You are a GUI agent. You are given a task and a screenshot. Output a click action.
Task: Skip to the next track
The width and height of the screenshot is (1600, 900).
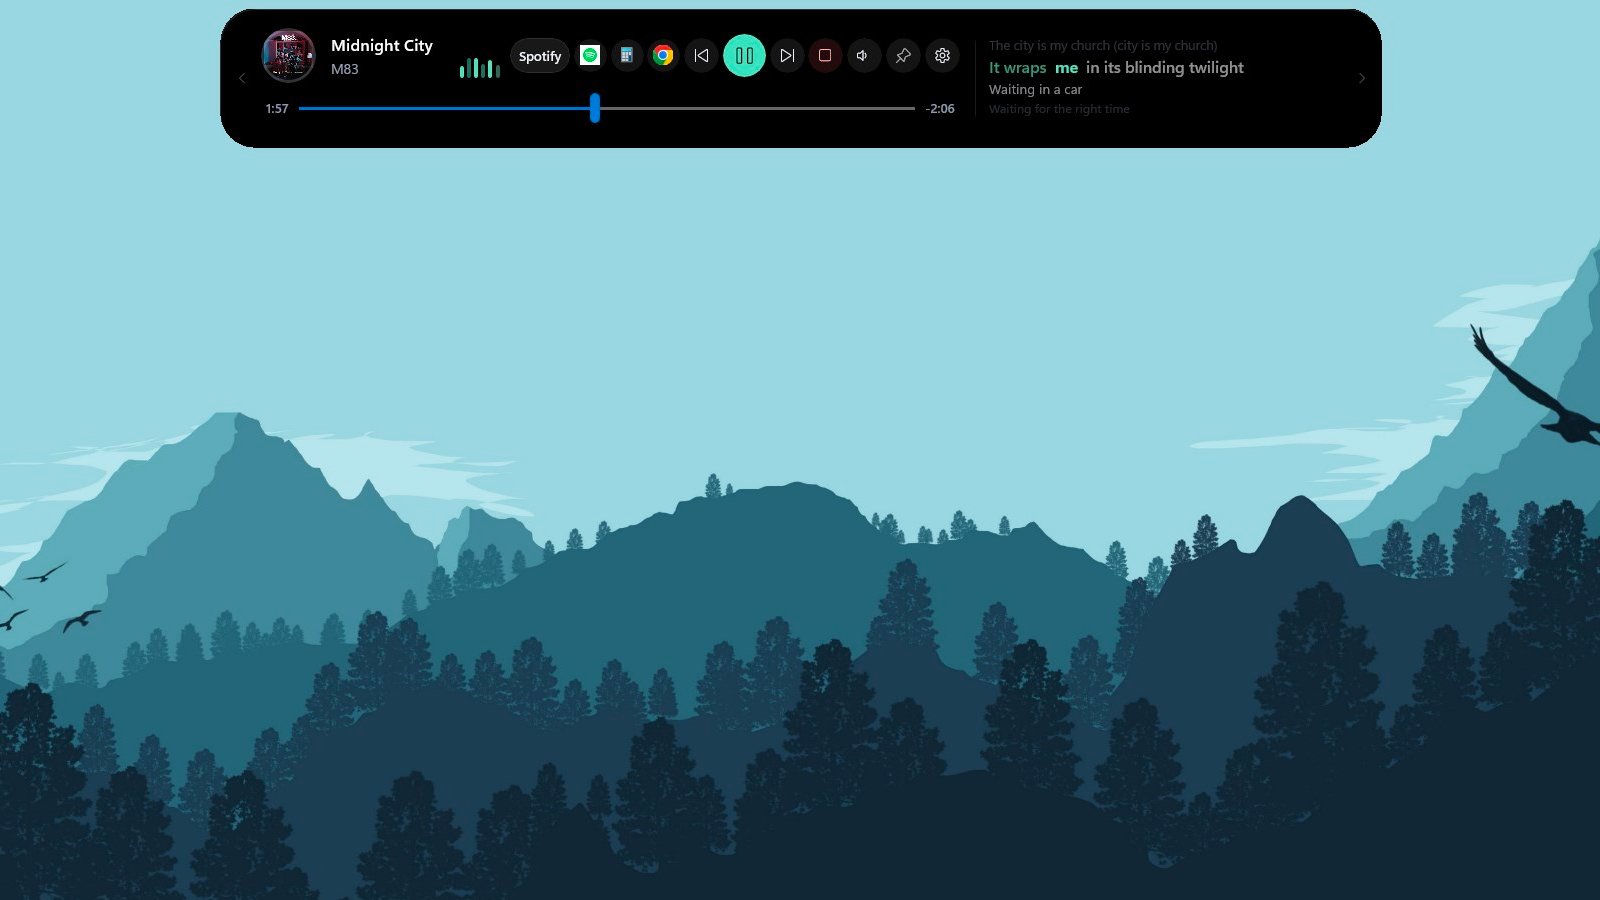point(787,56)
